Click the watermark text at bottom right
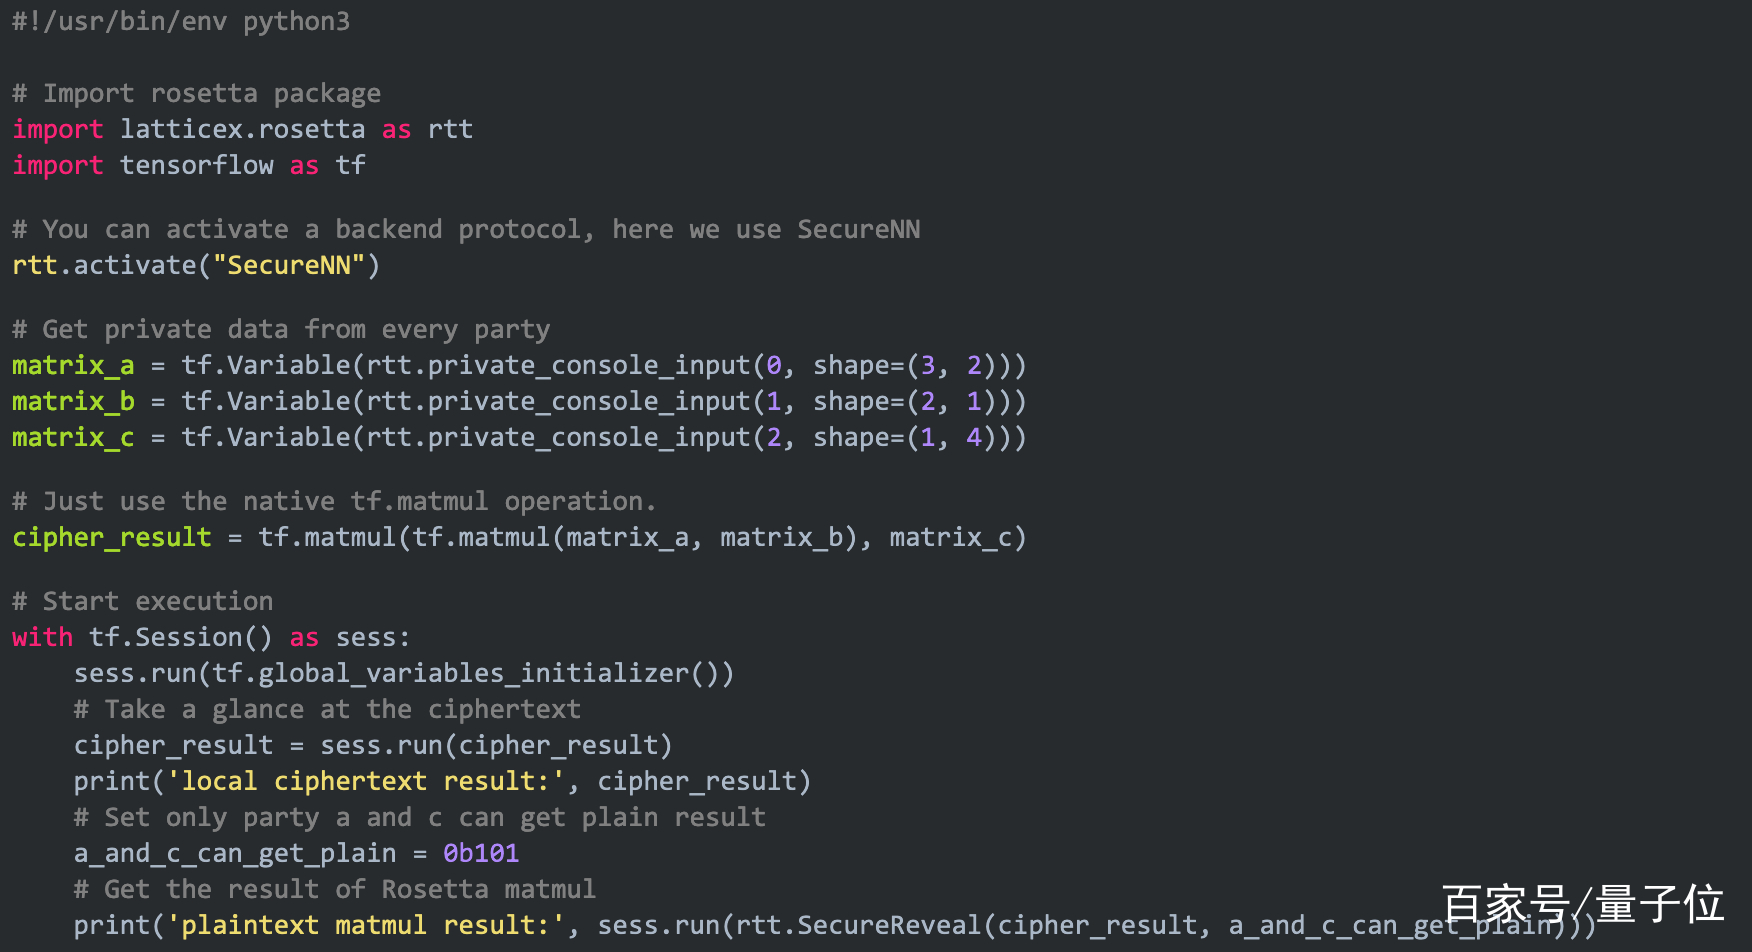The image size is (1752, 952). pyautogui.click(x=1583, y=904)
